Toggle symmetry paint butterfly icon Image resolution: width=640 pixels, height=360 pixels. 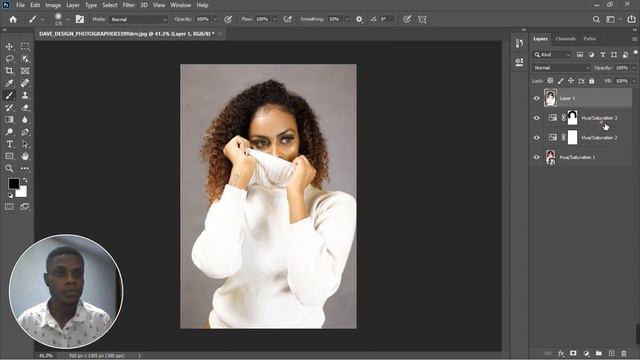(x=422, y=19)
